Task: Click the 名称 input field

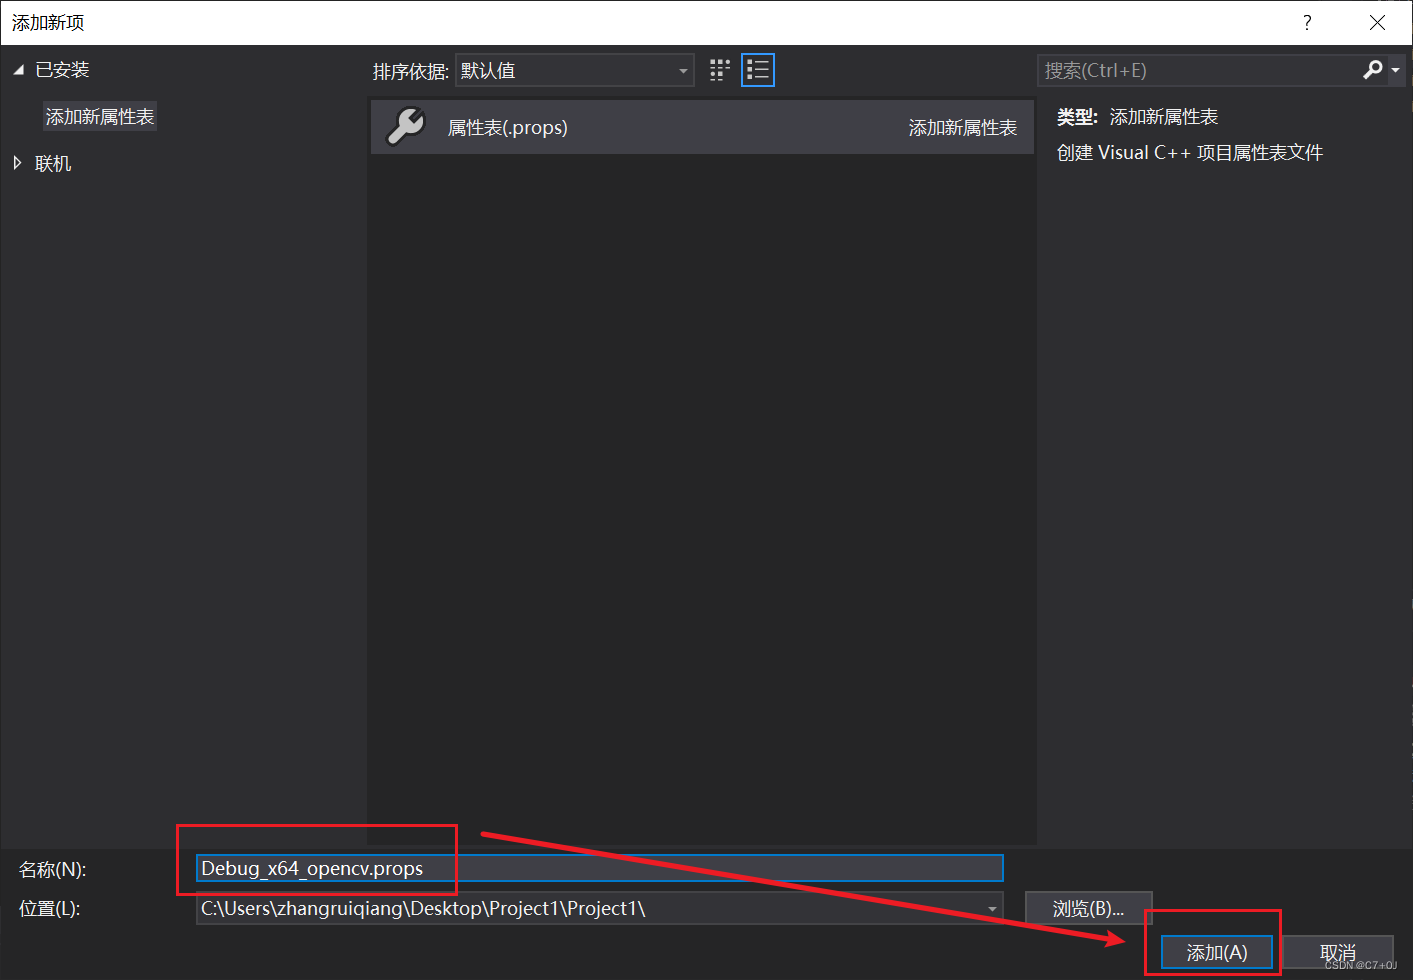Action: point(600,868)
